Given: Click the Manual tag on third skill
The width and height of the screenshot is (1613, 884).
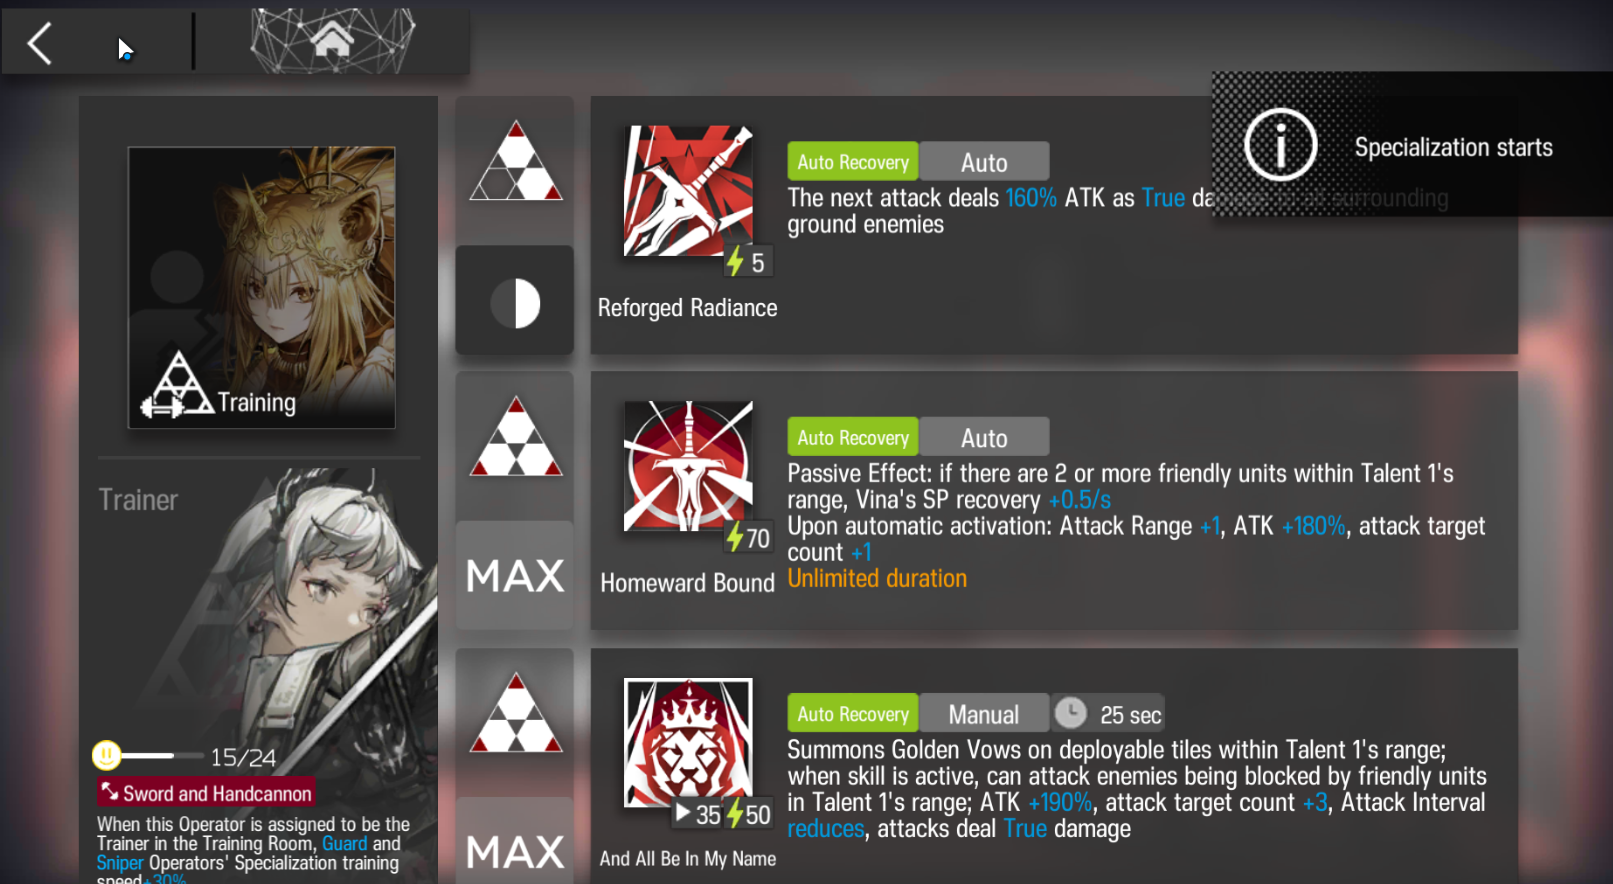Looking at the screenshot, I should pyautogui.click(x=984, y=714).
